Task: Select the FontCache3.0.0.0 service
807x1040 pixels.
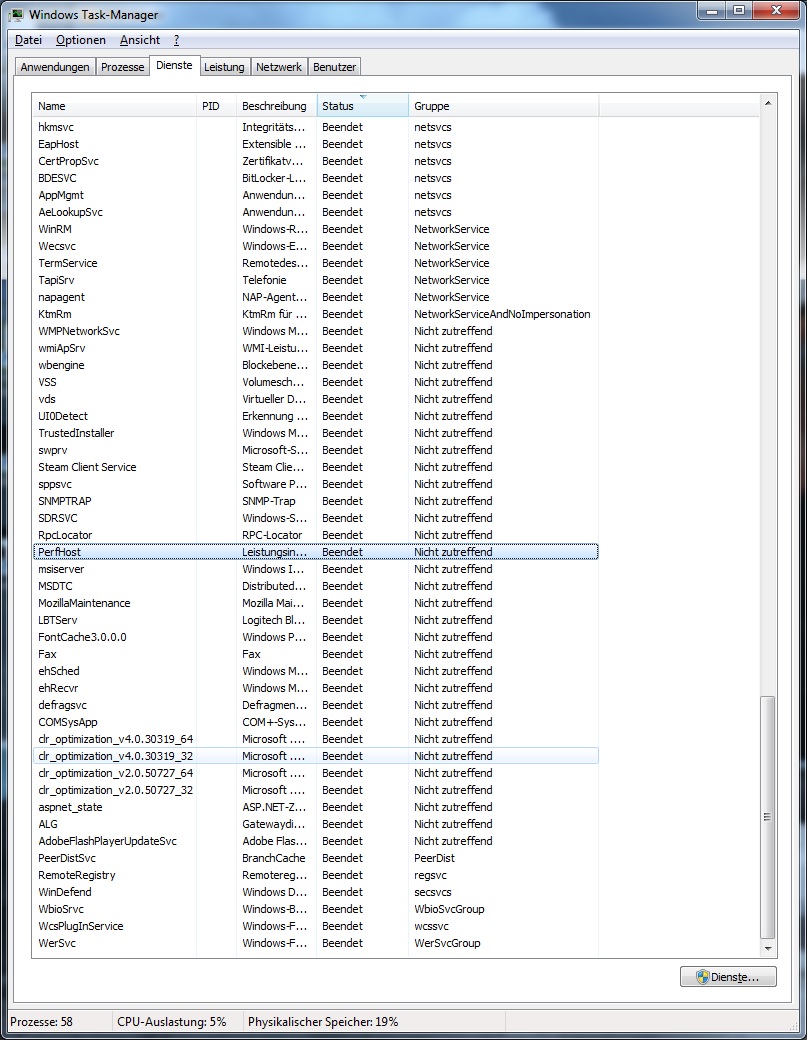Action: click(x=316, y=637)
